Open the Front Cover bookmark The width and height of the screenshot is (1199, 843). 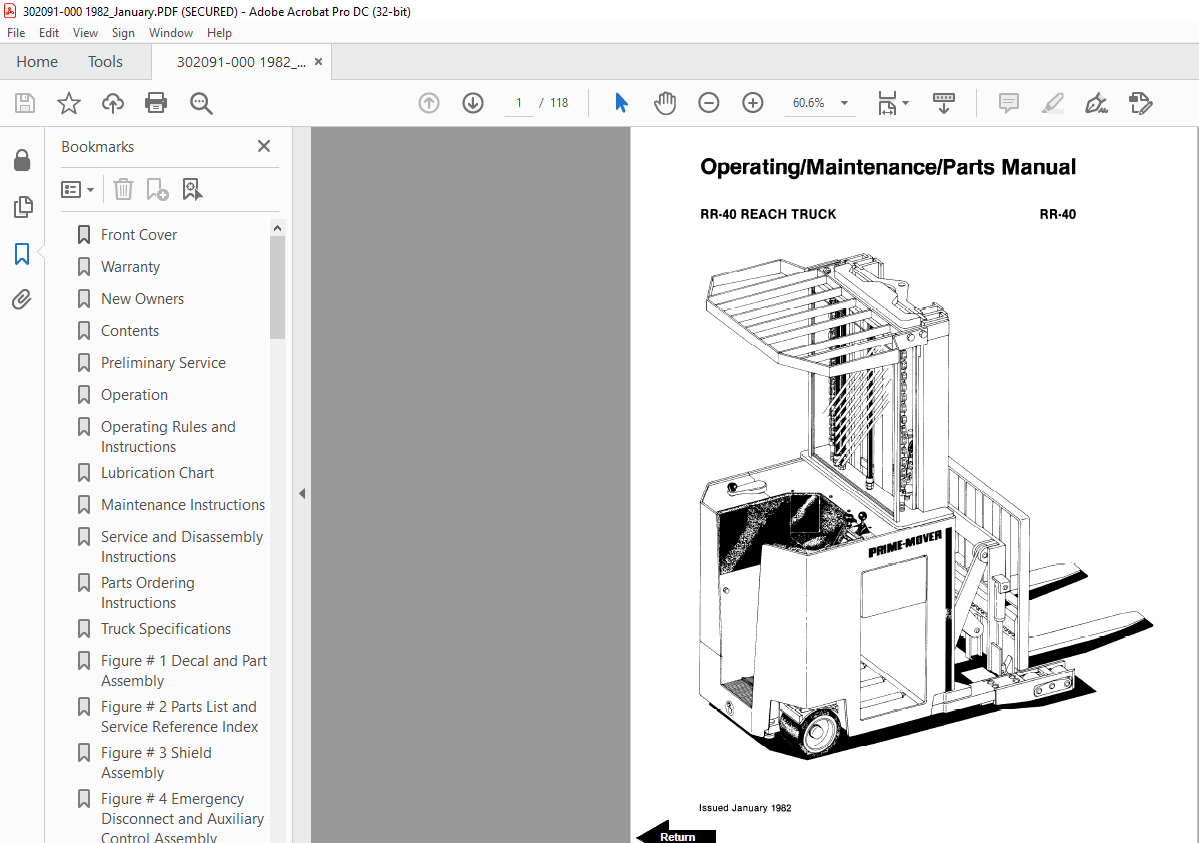[138, 235]
